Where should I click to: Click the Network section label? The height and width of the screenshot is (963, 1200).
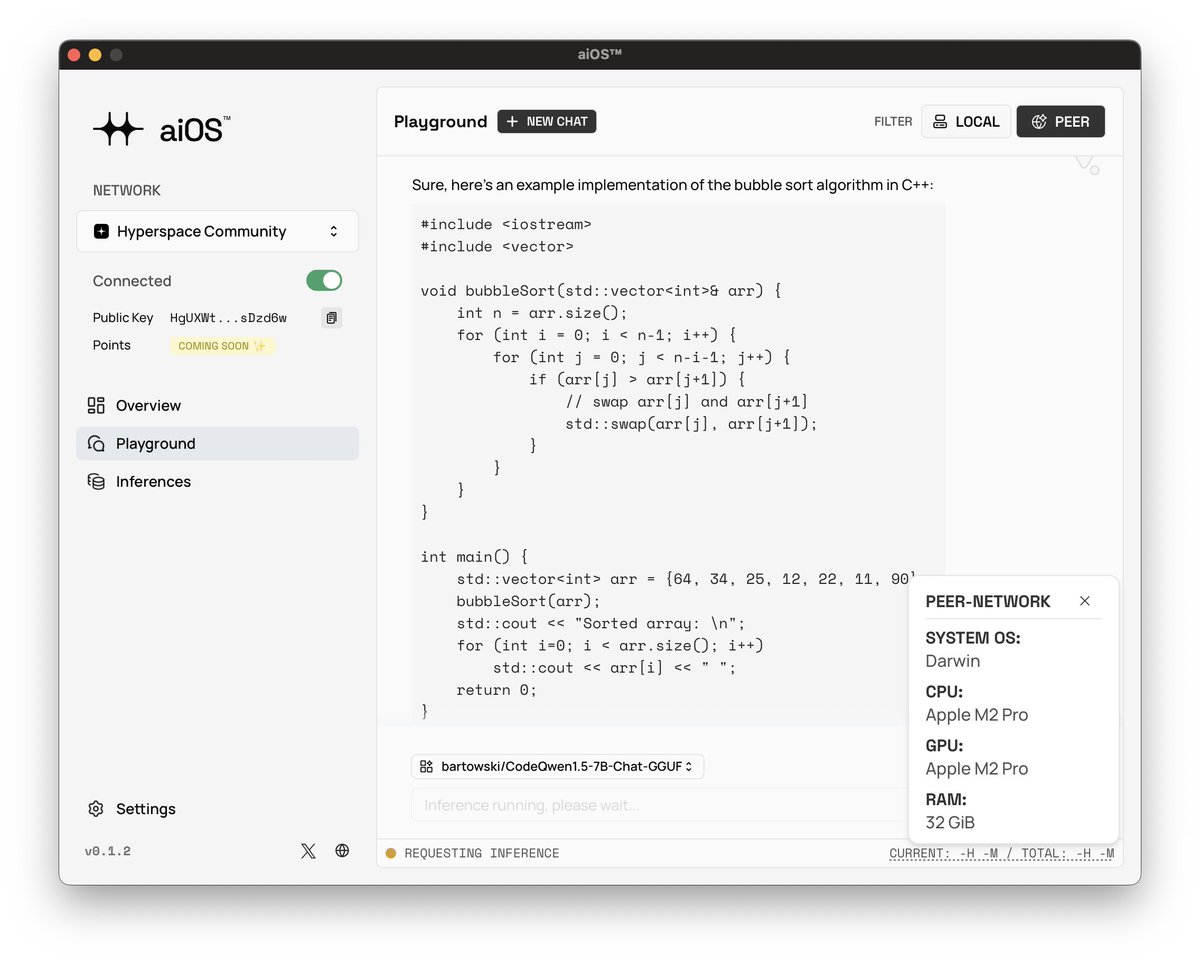127,190
